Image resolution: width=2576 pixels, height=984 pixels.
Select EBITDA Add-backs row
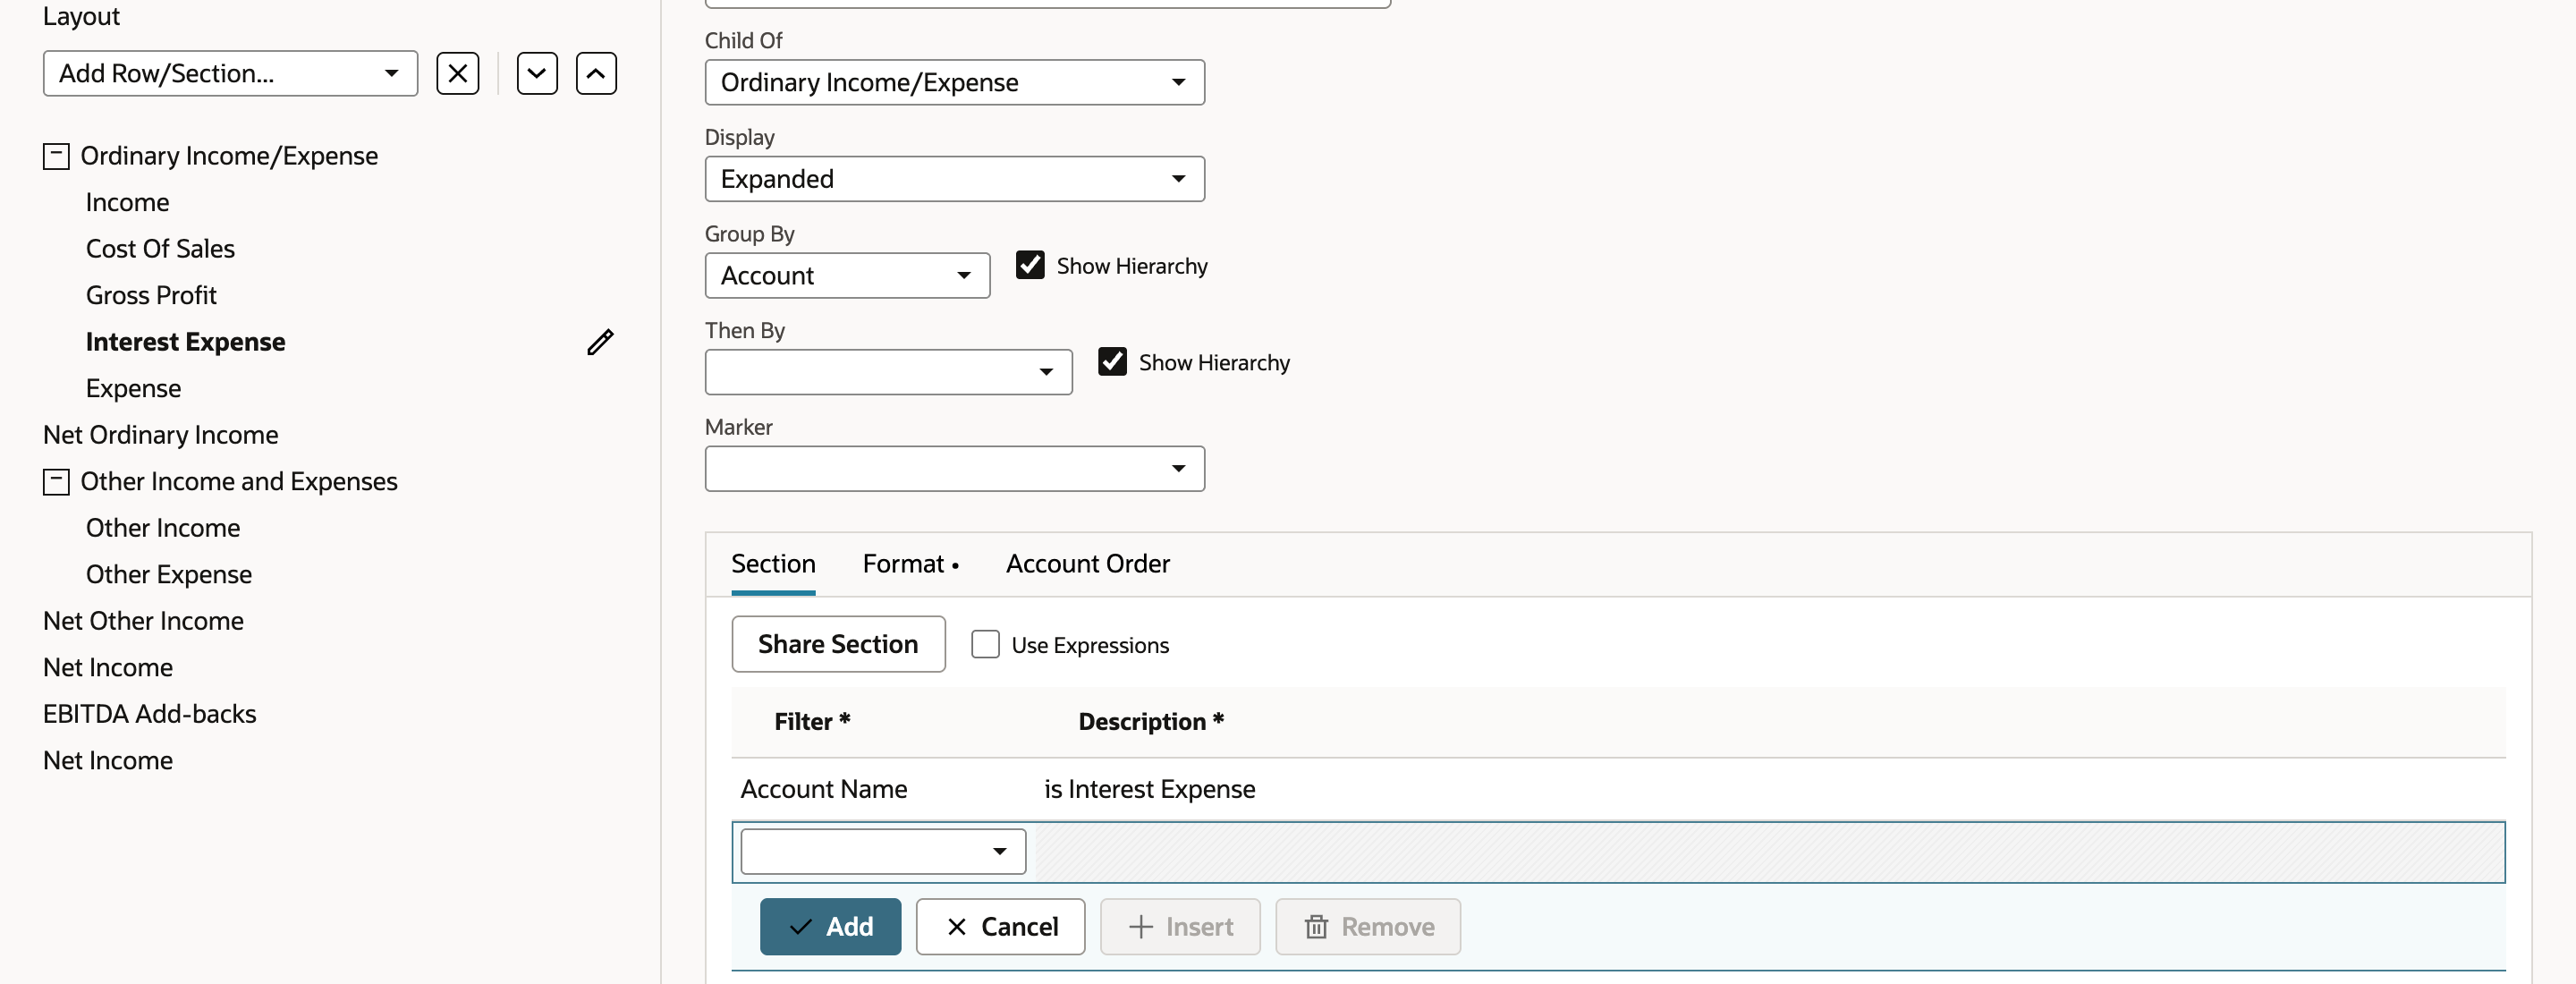(149, 714)
